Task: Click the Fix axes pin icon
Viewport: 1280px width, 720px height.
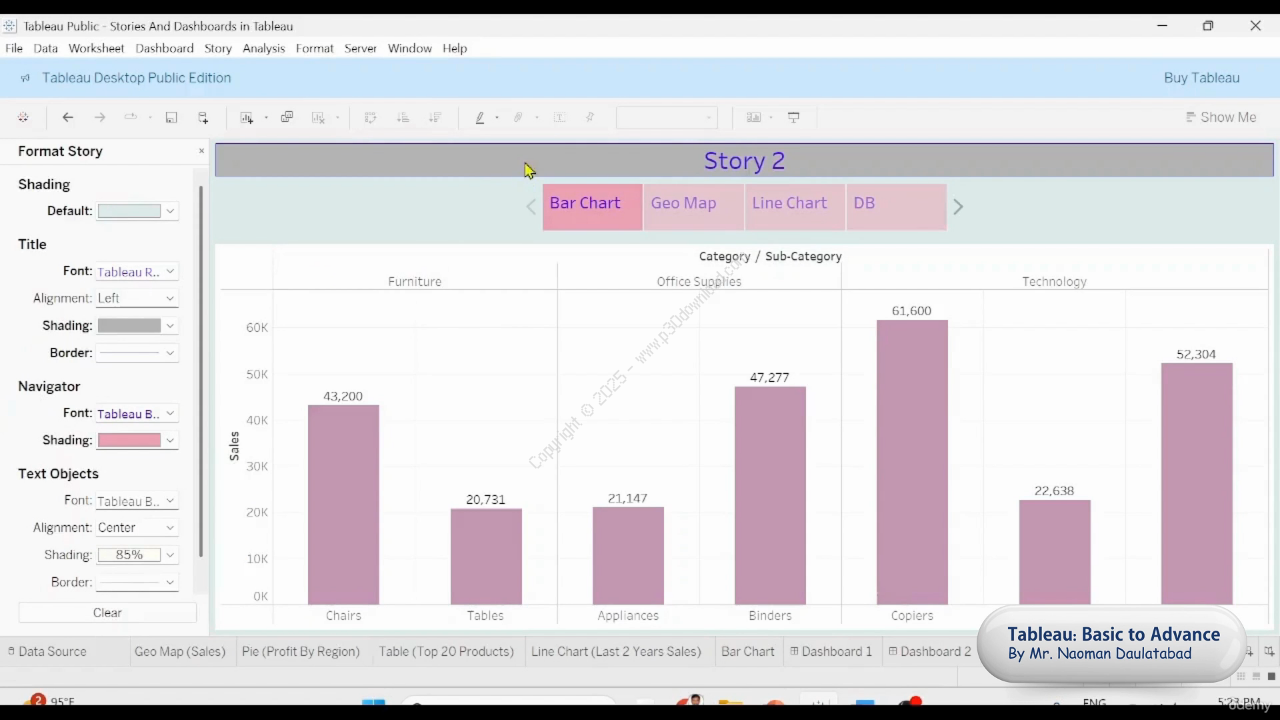Action: [590, 117]
